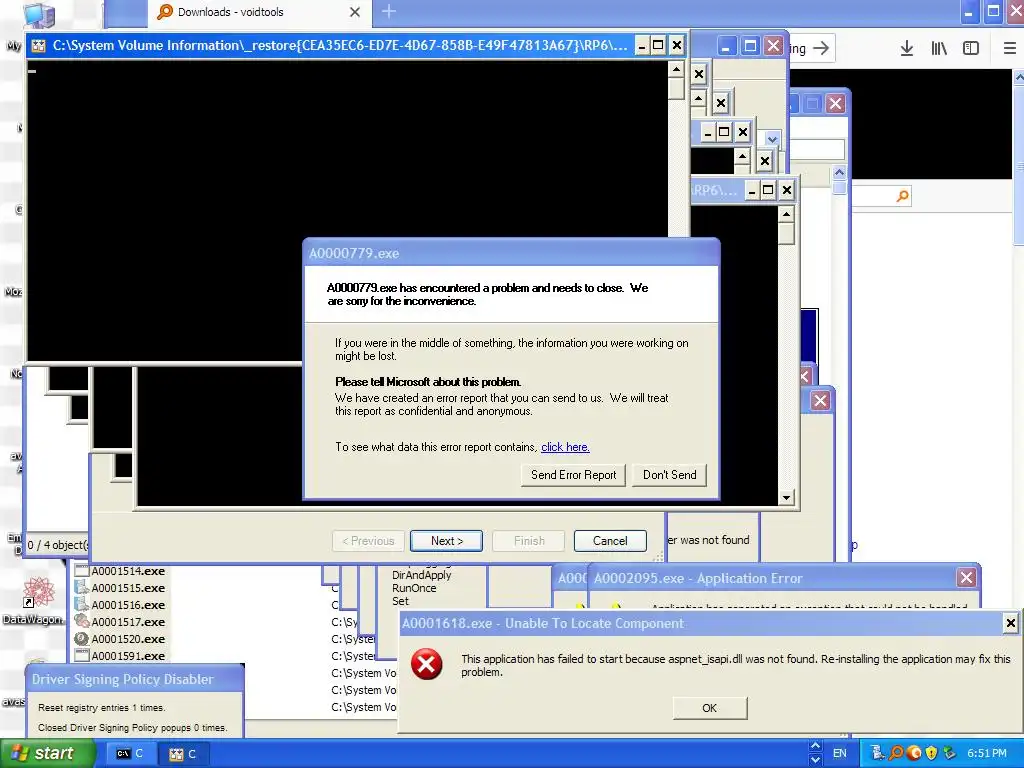
Task: Switch to the command prompt taskbar item
Action: pos(130,754)
